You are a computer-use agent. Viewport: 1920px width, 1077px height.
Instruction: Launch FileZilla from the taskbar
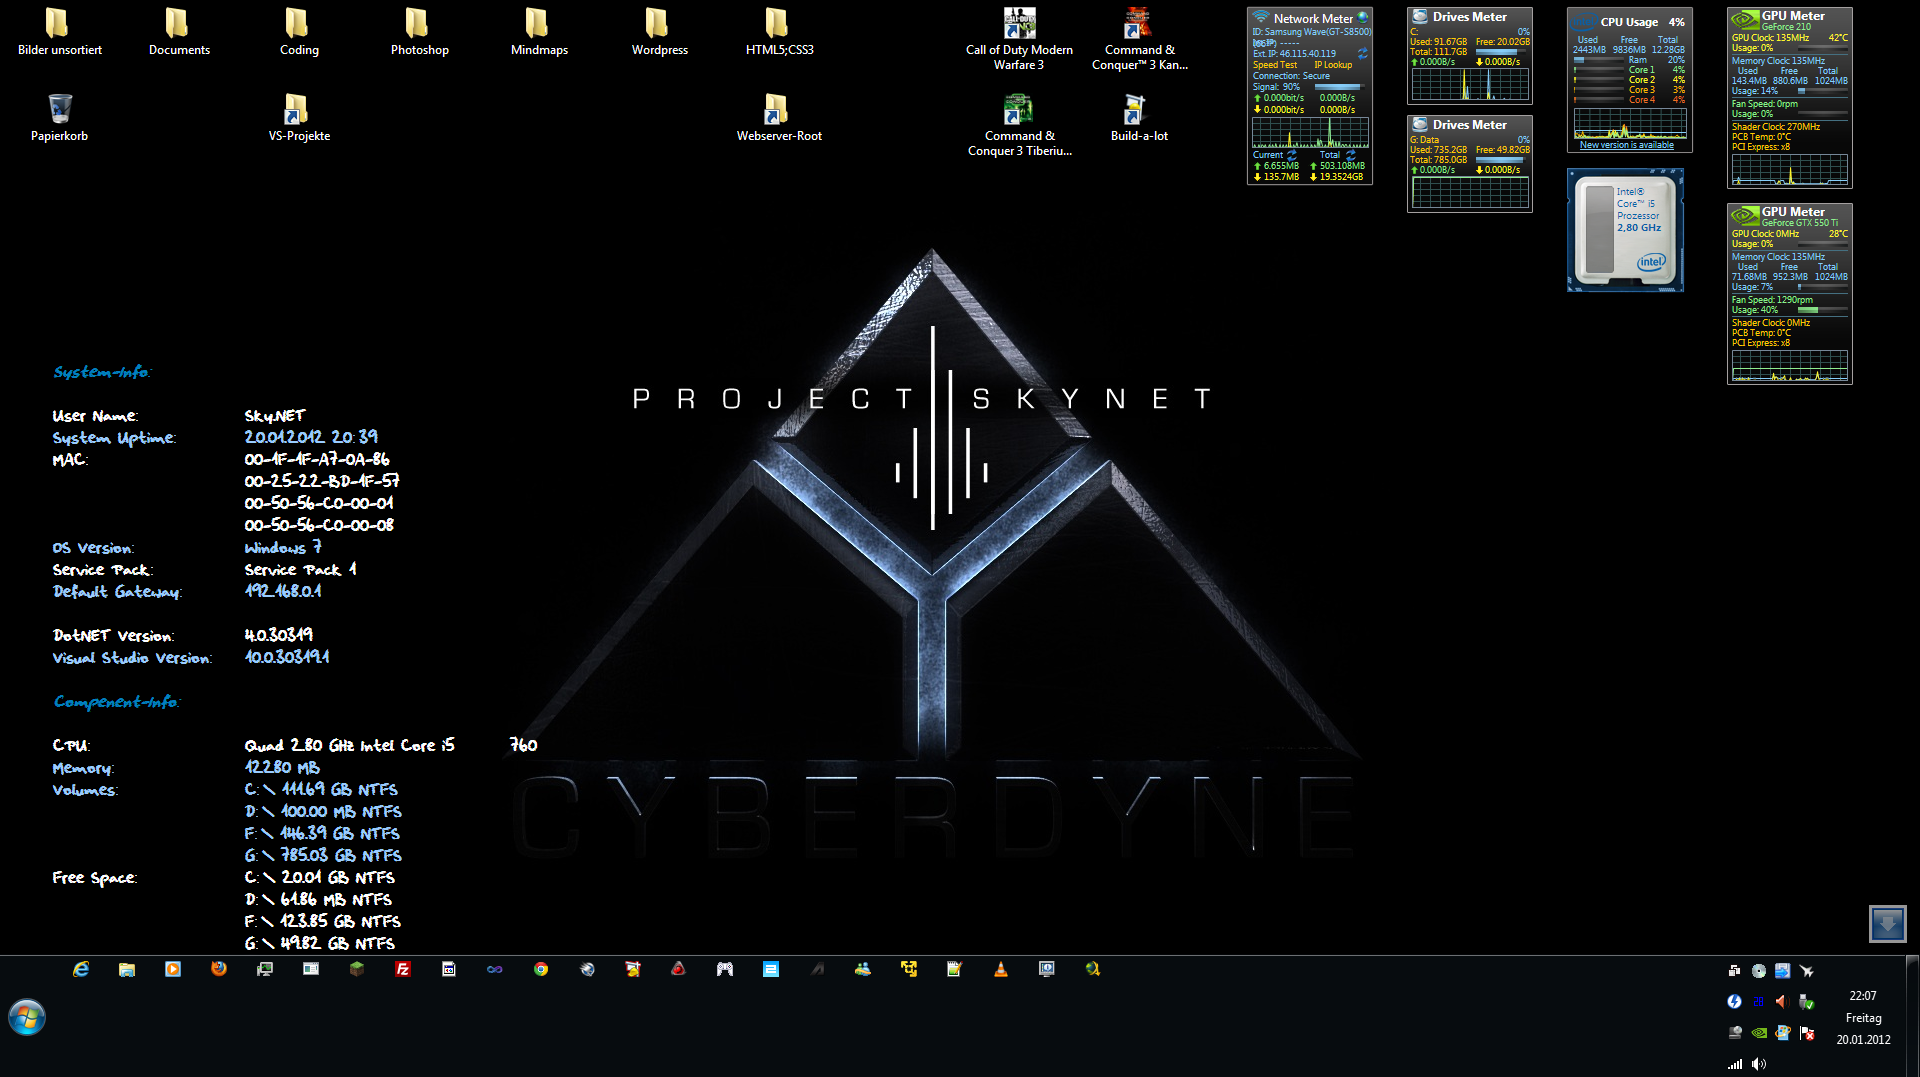403,969
